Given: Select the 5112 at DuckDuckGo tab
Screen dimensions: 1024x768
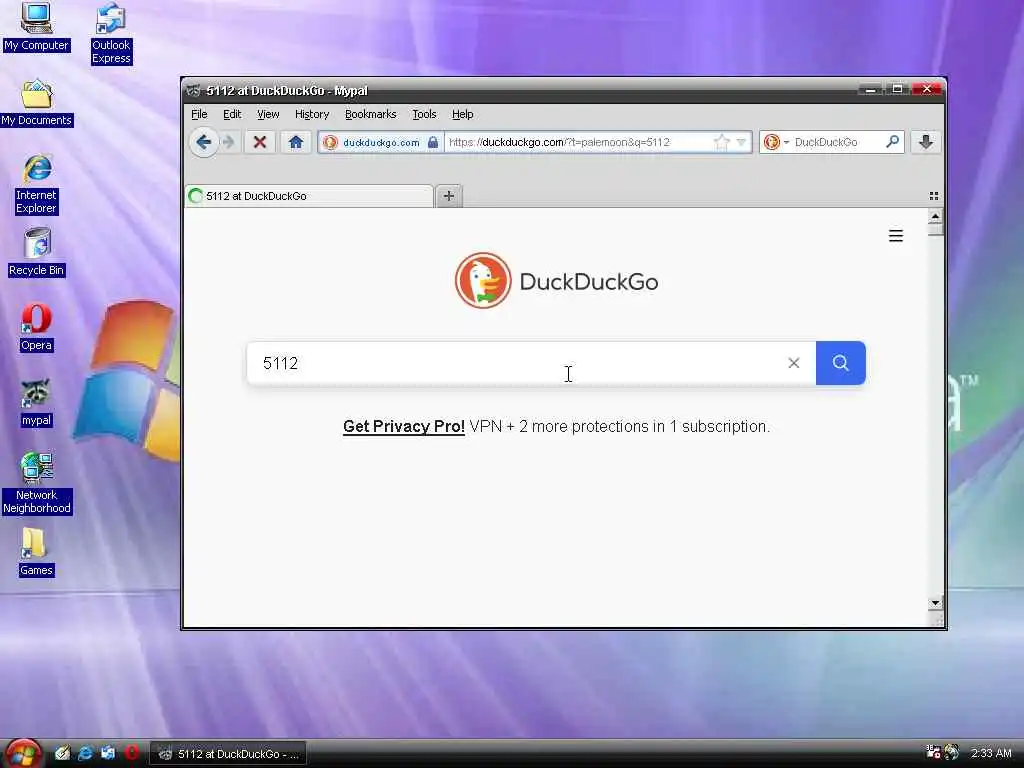Looking at the screenshot, I should 309,196.
